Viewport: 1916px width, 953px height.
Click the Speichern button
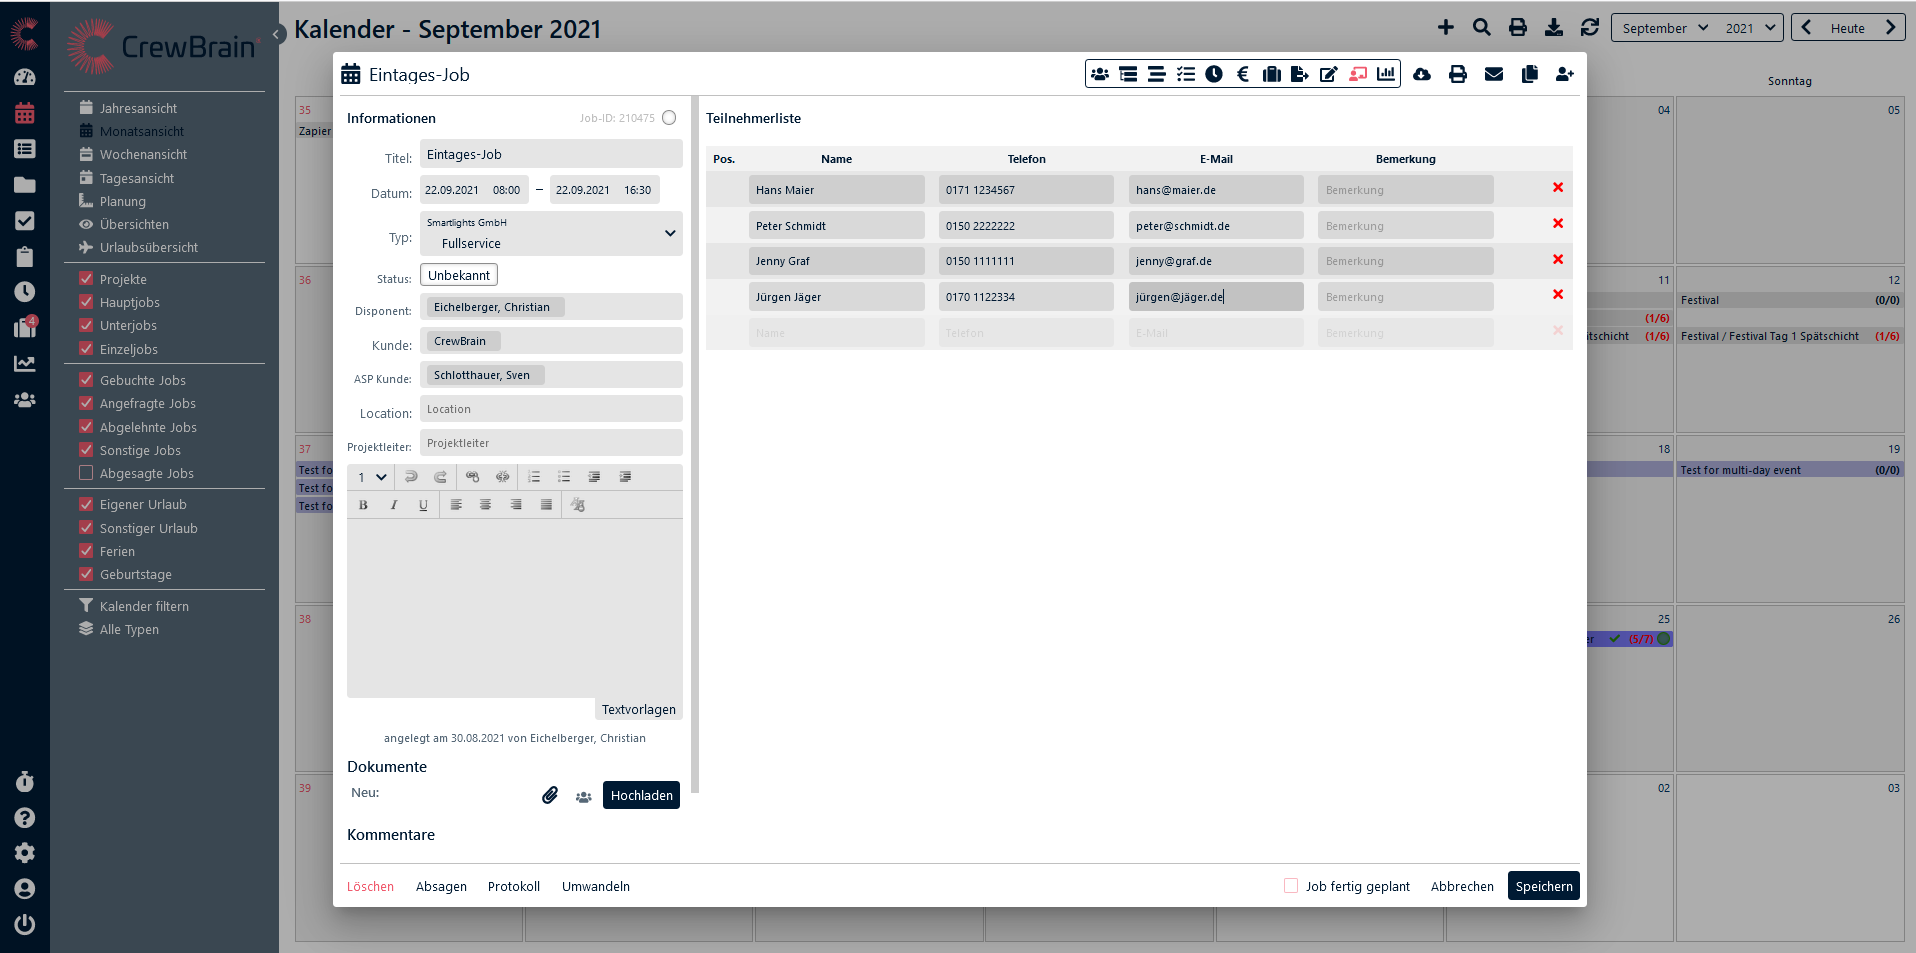[x=1543, y=886]
